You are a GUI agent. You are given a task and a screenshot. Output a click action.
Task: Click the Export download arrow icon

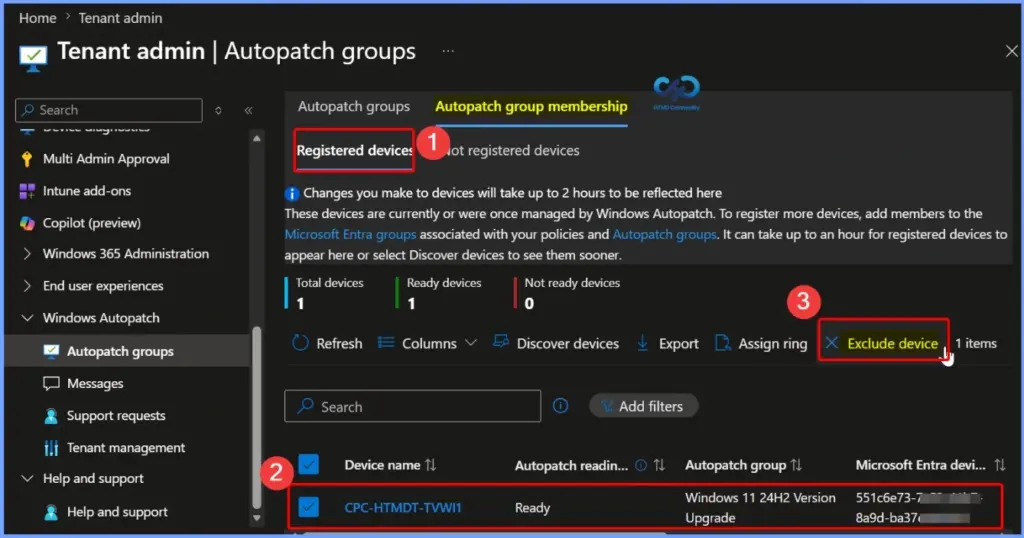[643, 343]
